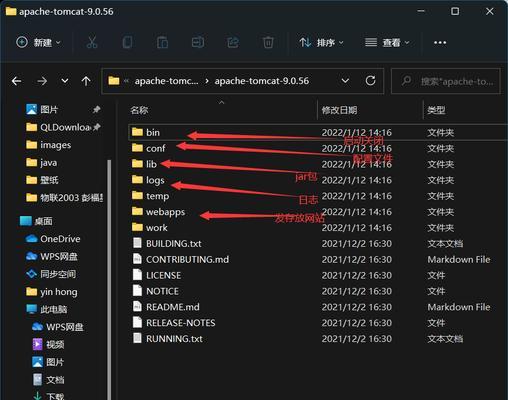
Task: Click the search apache-to... input field
Action: (x=446, y=81)
